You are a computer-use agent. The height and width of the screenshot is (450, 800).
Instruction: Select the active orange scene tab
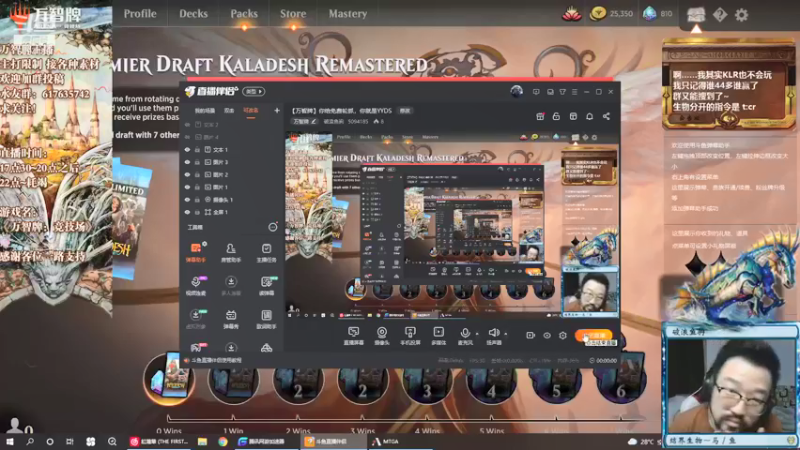pyautogui.click(x=251, y=110)
